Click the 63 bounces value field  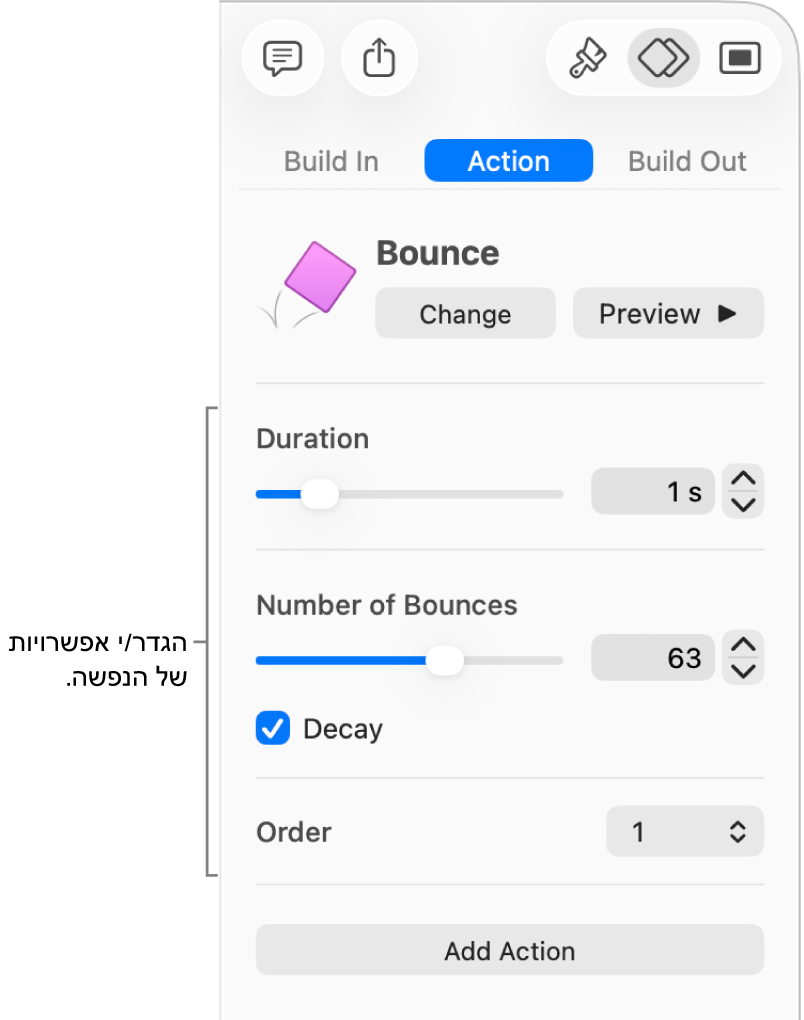coord(652,657)
